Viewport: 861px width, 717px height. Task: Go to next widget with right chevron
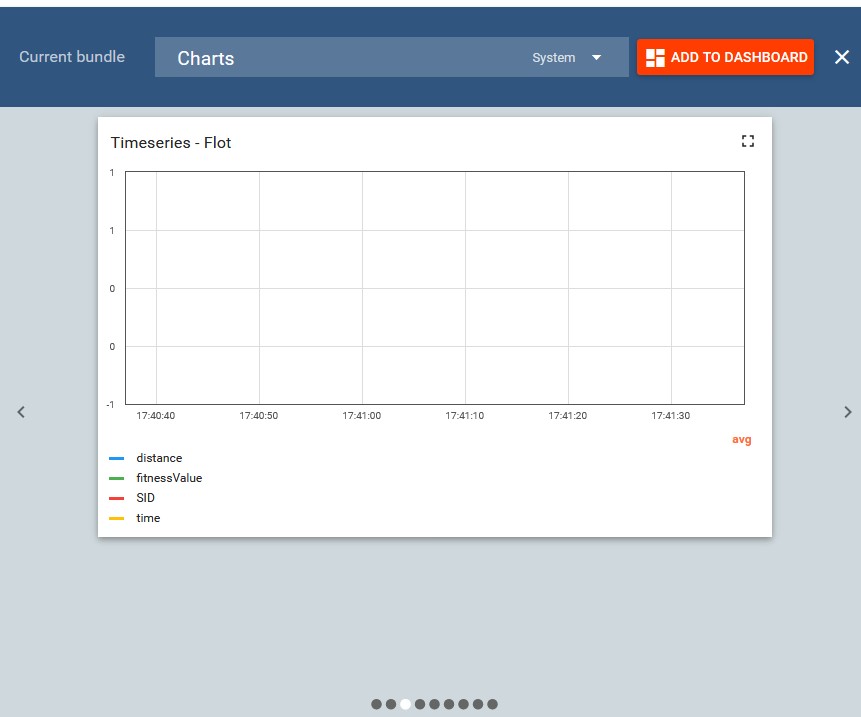(x=848, y=412)
